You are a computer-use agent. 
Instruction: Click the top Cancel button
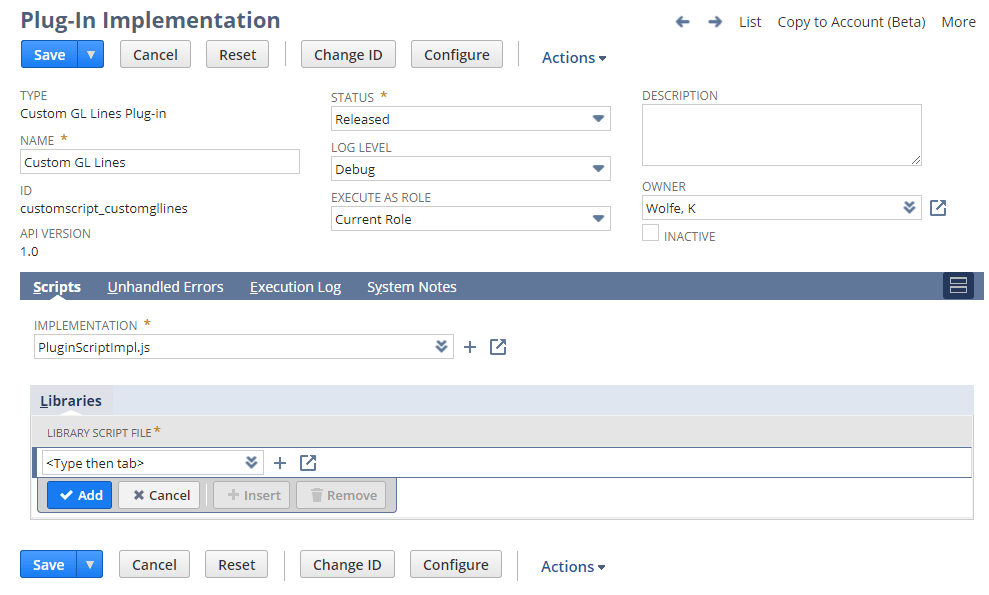155,54
